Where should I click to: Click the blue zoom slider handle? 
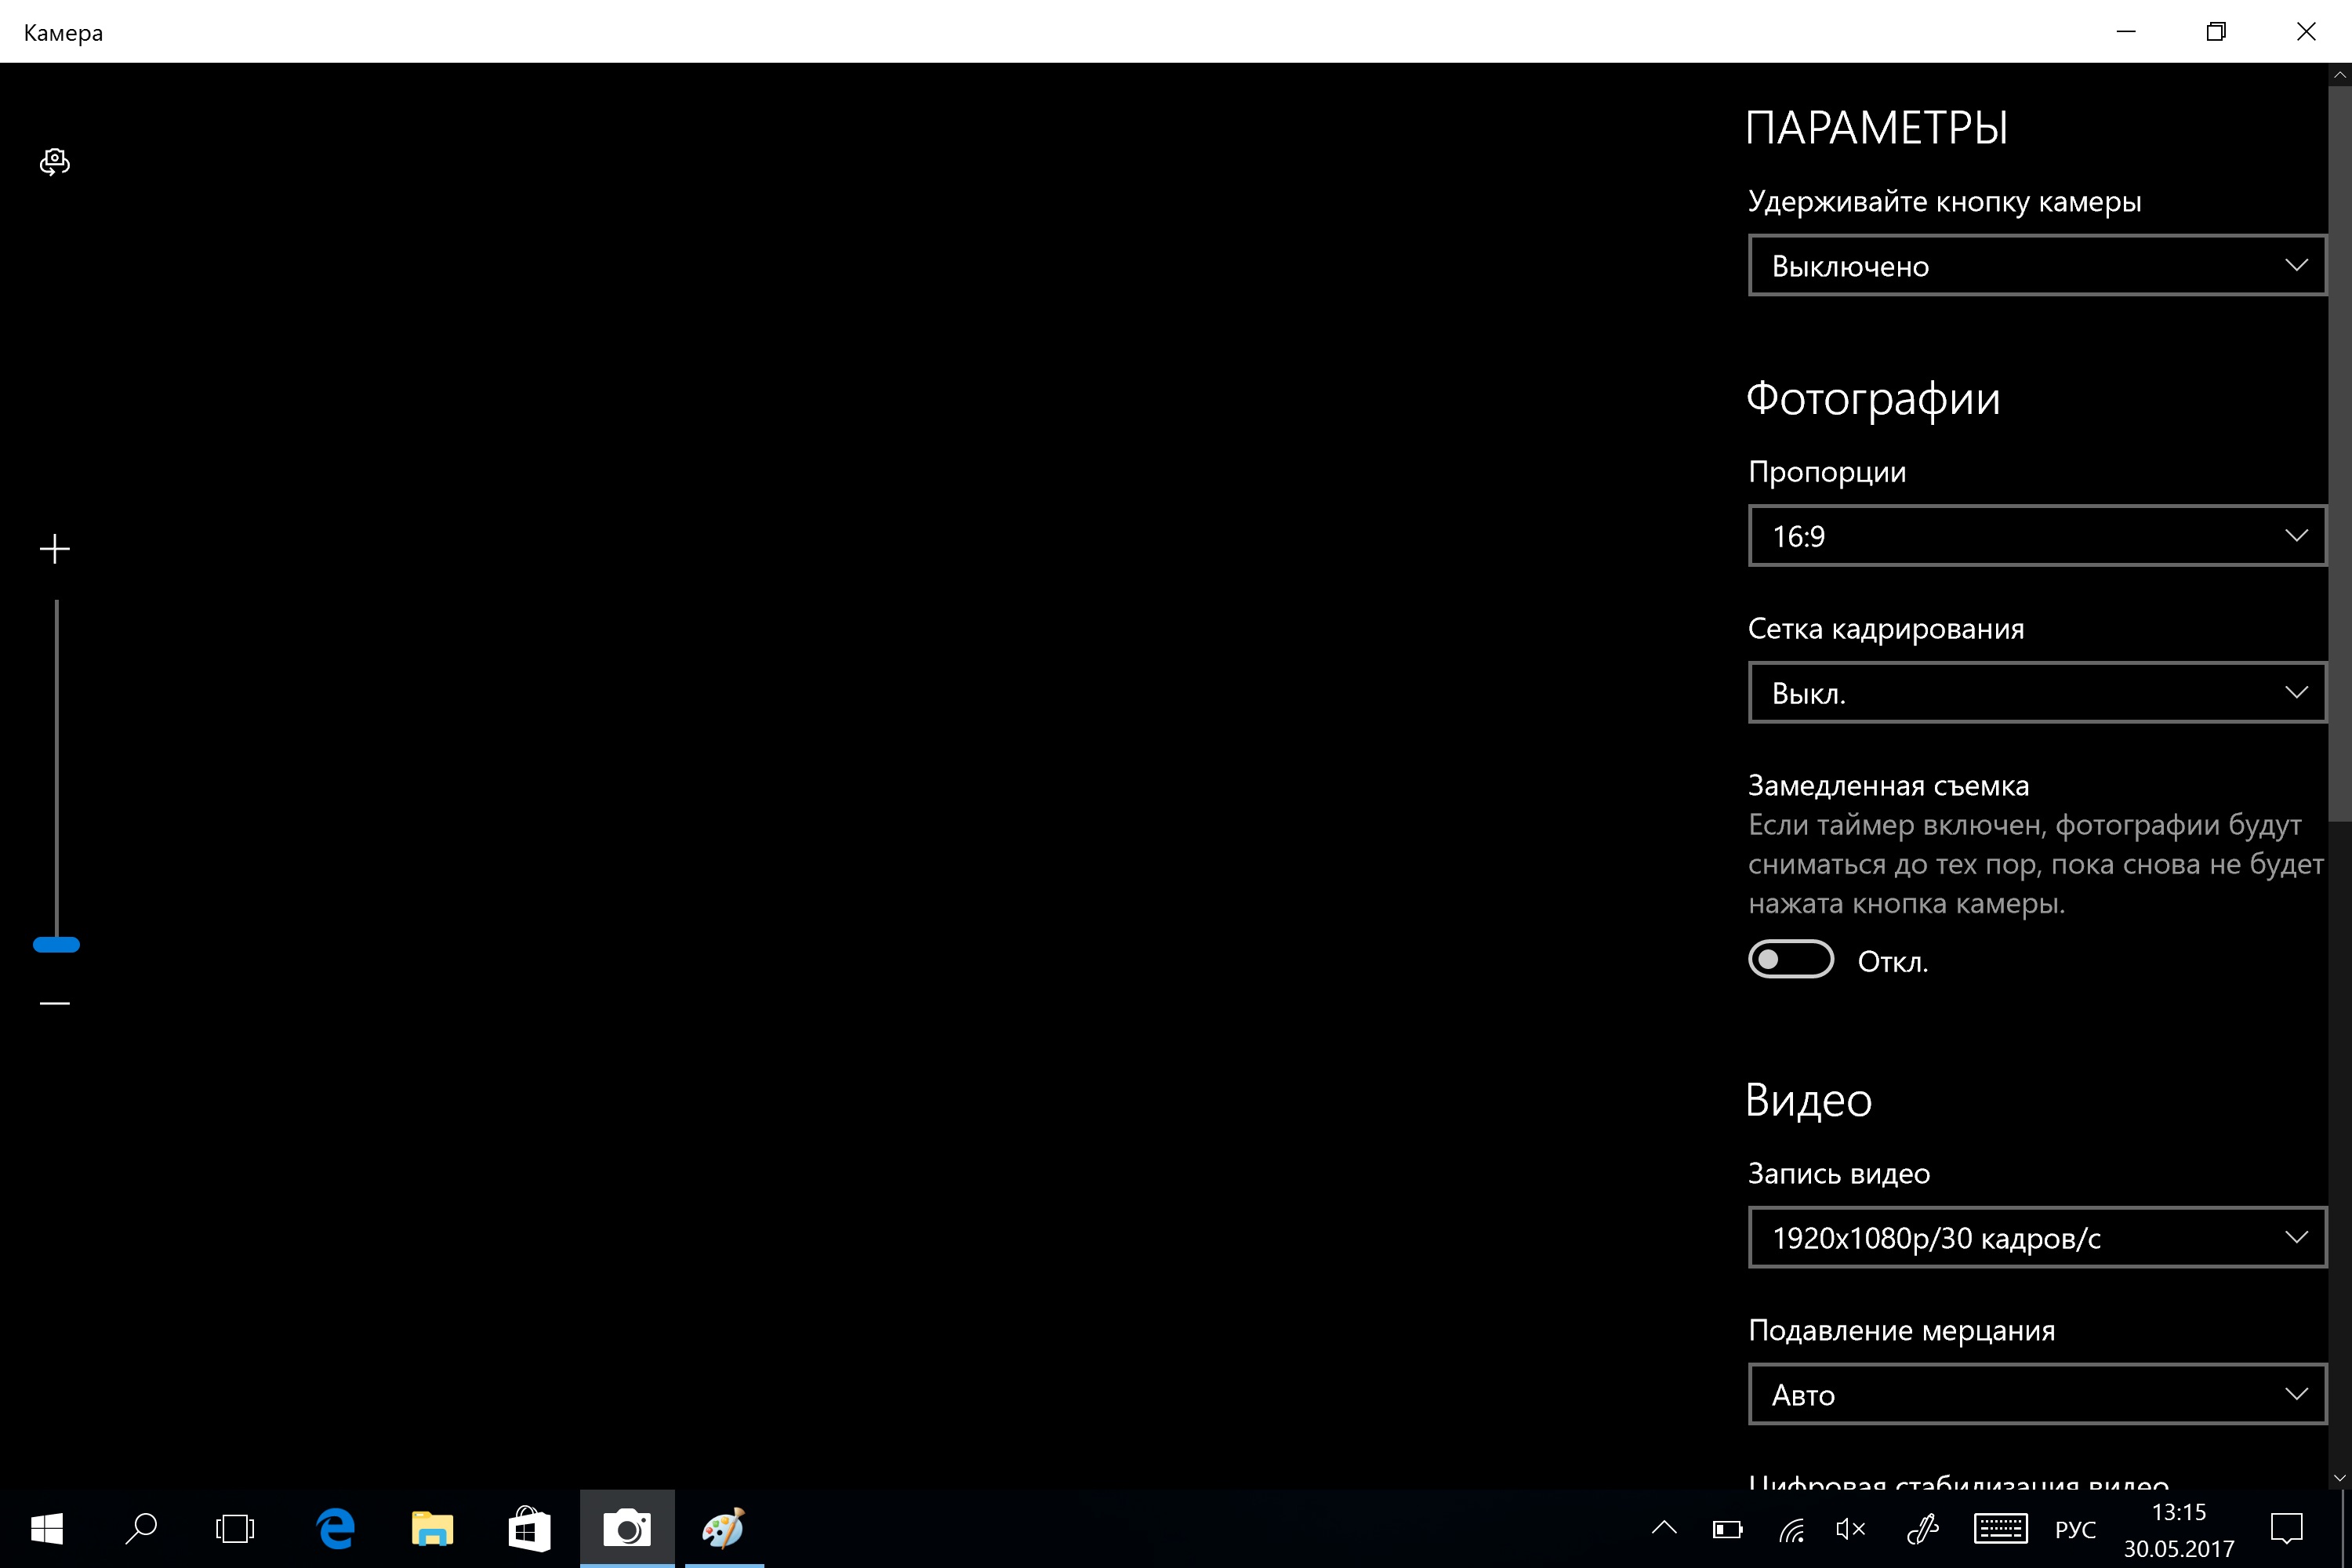56,944
